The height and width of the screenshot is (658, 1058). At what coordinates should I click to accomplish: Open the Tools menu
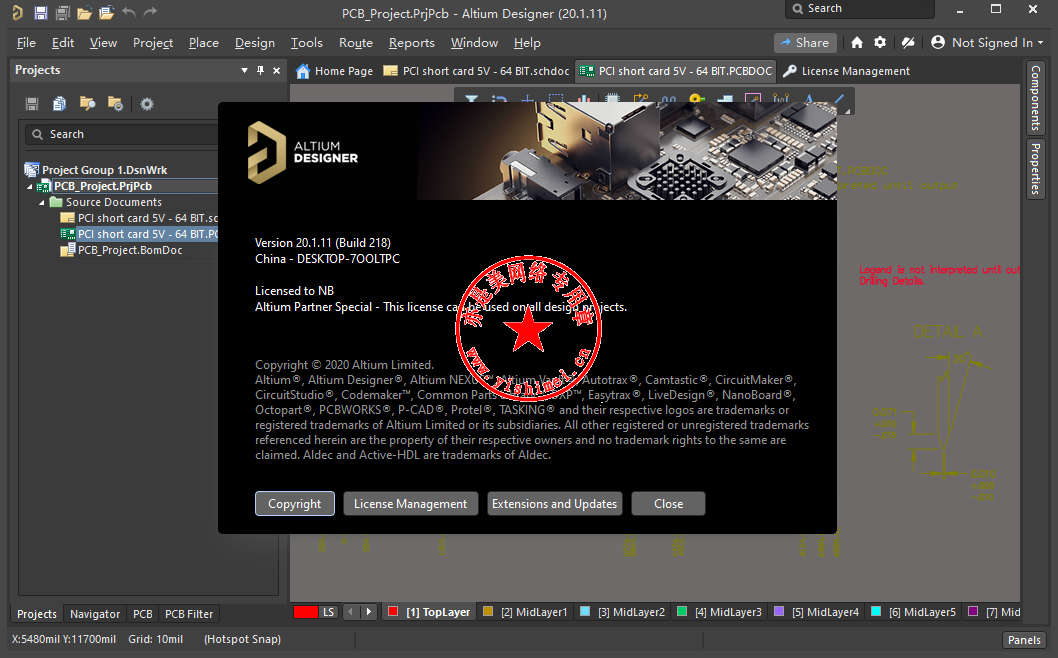click(x=306, y=43)
